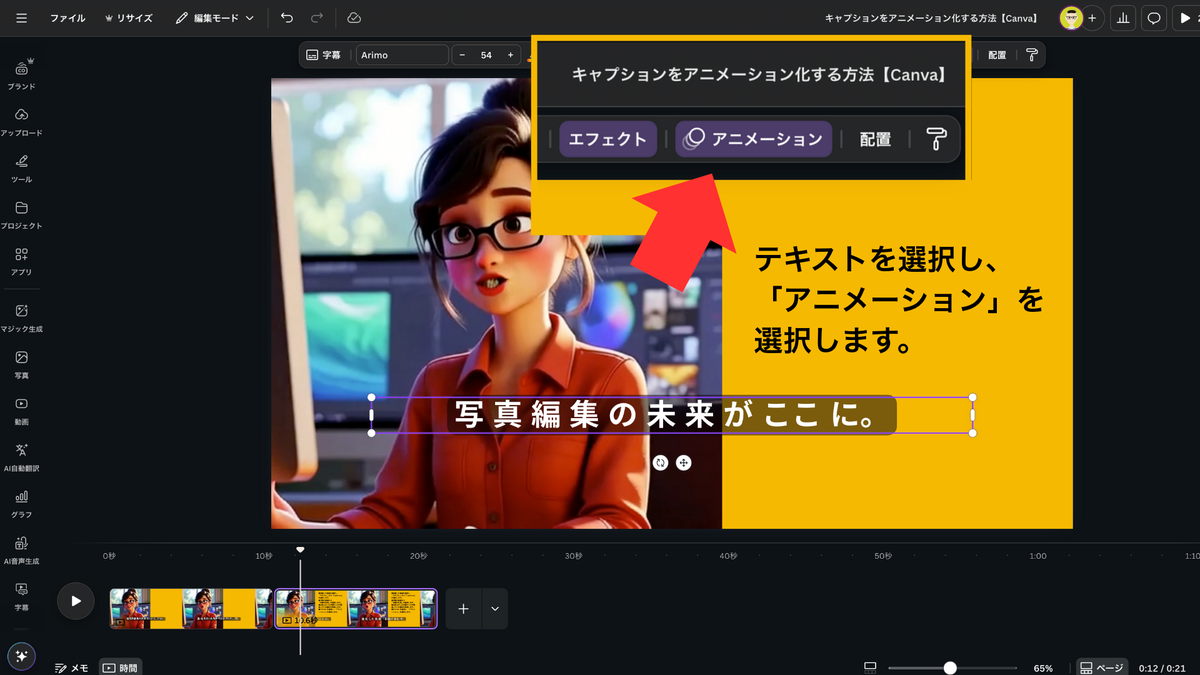
Task: Open the グラフ sidebar panel
Action: pyautogui.click(x=22, y=503)
